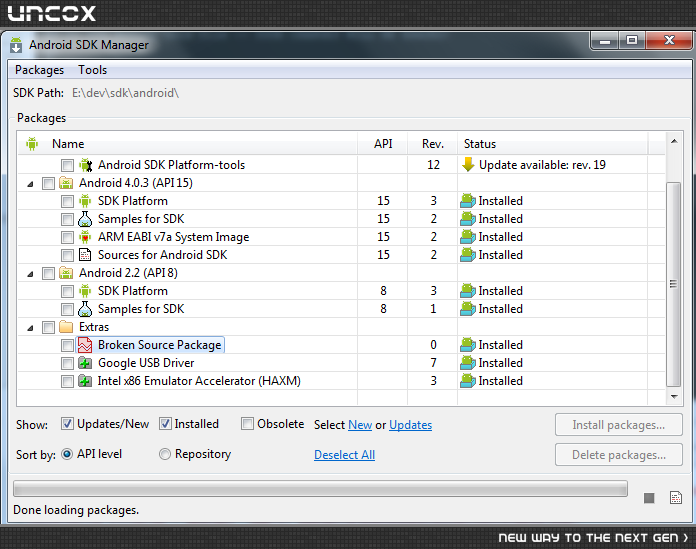
Task: Check the Intel x86 Emulator Accelerator checkbox
Action: pos(67,381)
